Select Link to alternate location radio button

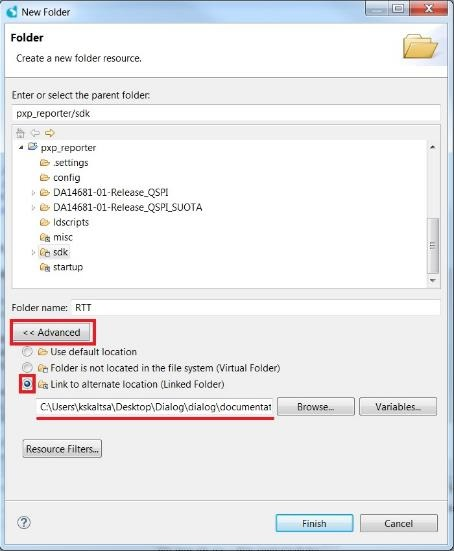(x=27, y=384)
